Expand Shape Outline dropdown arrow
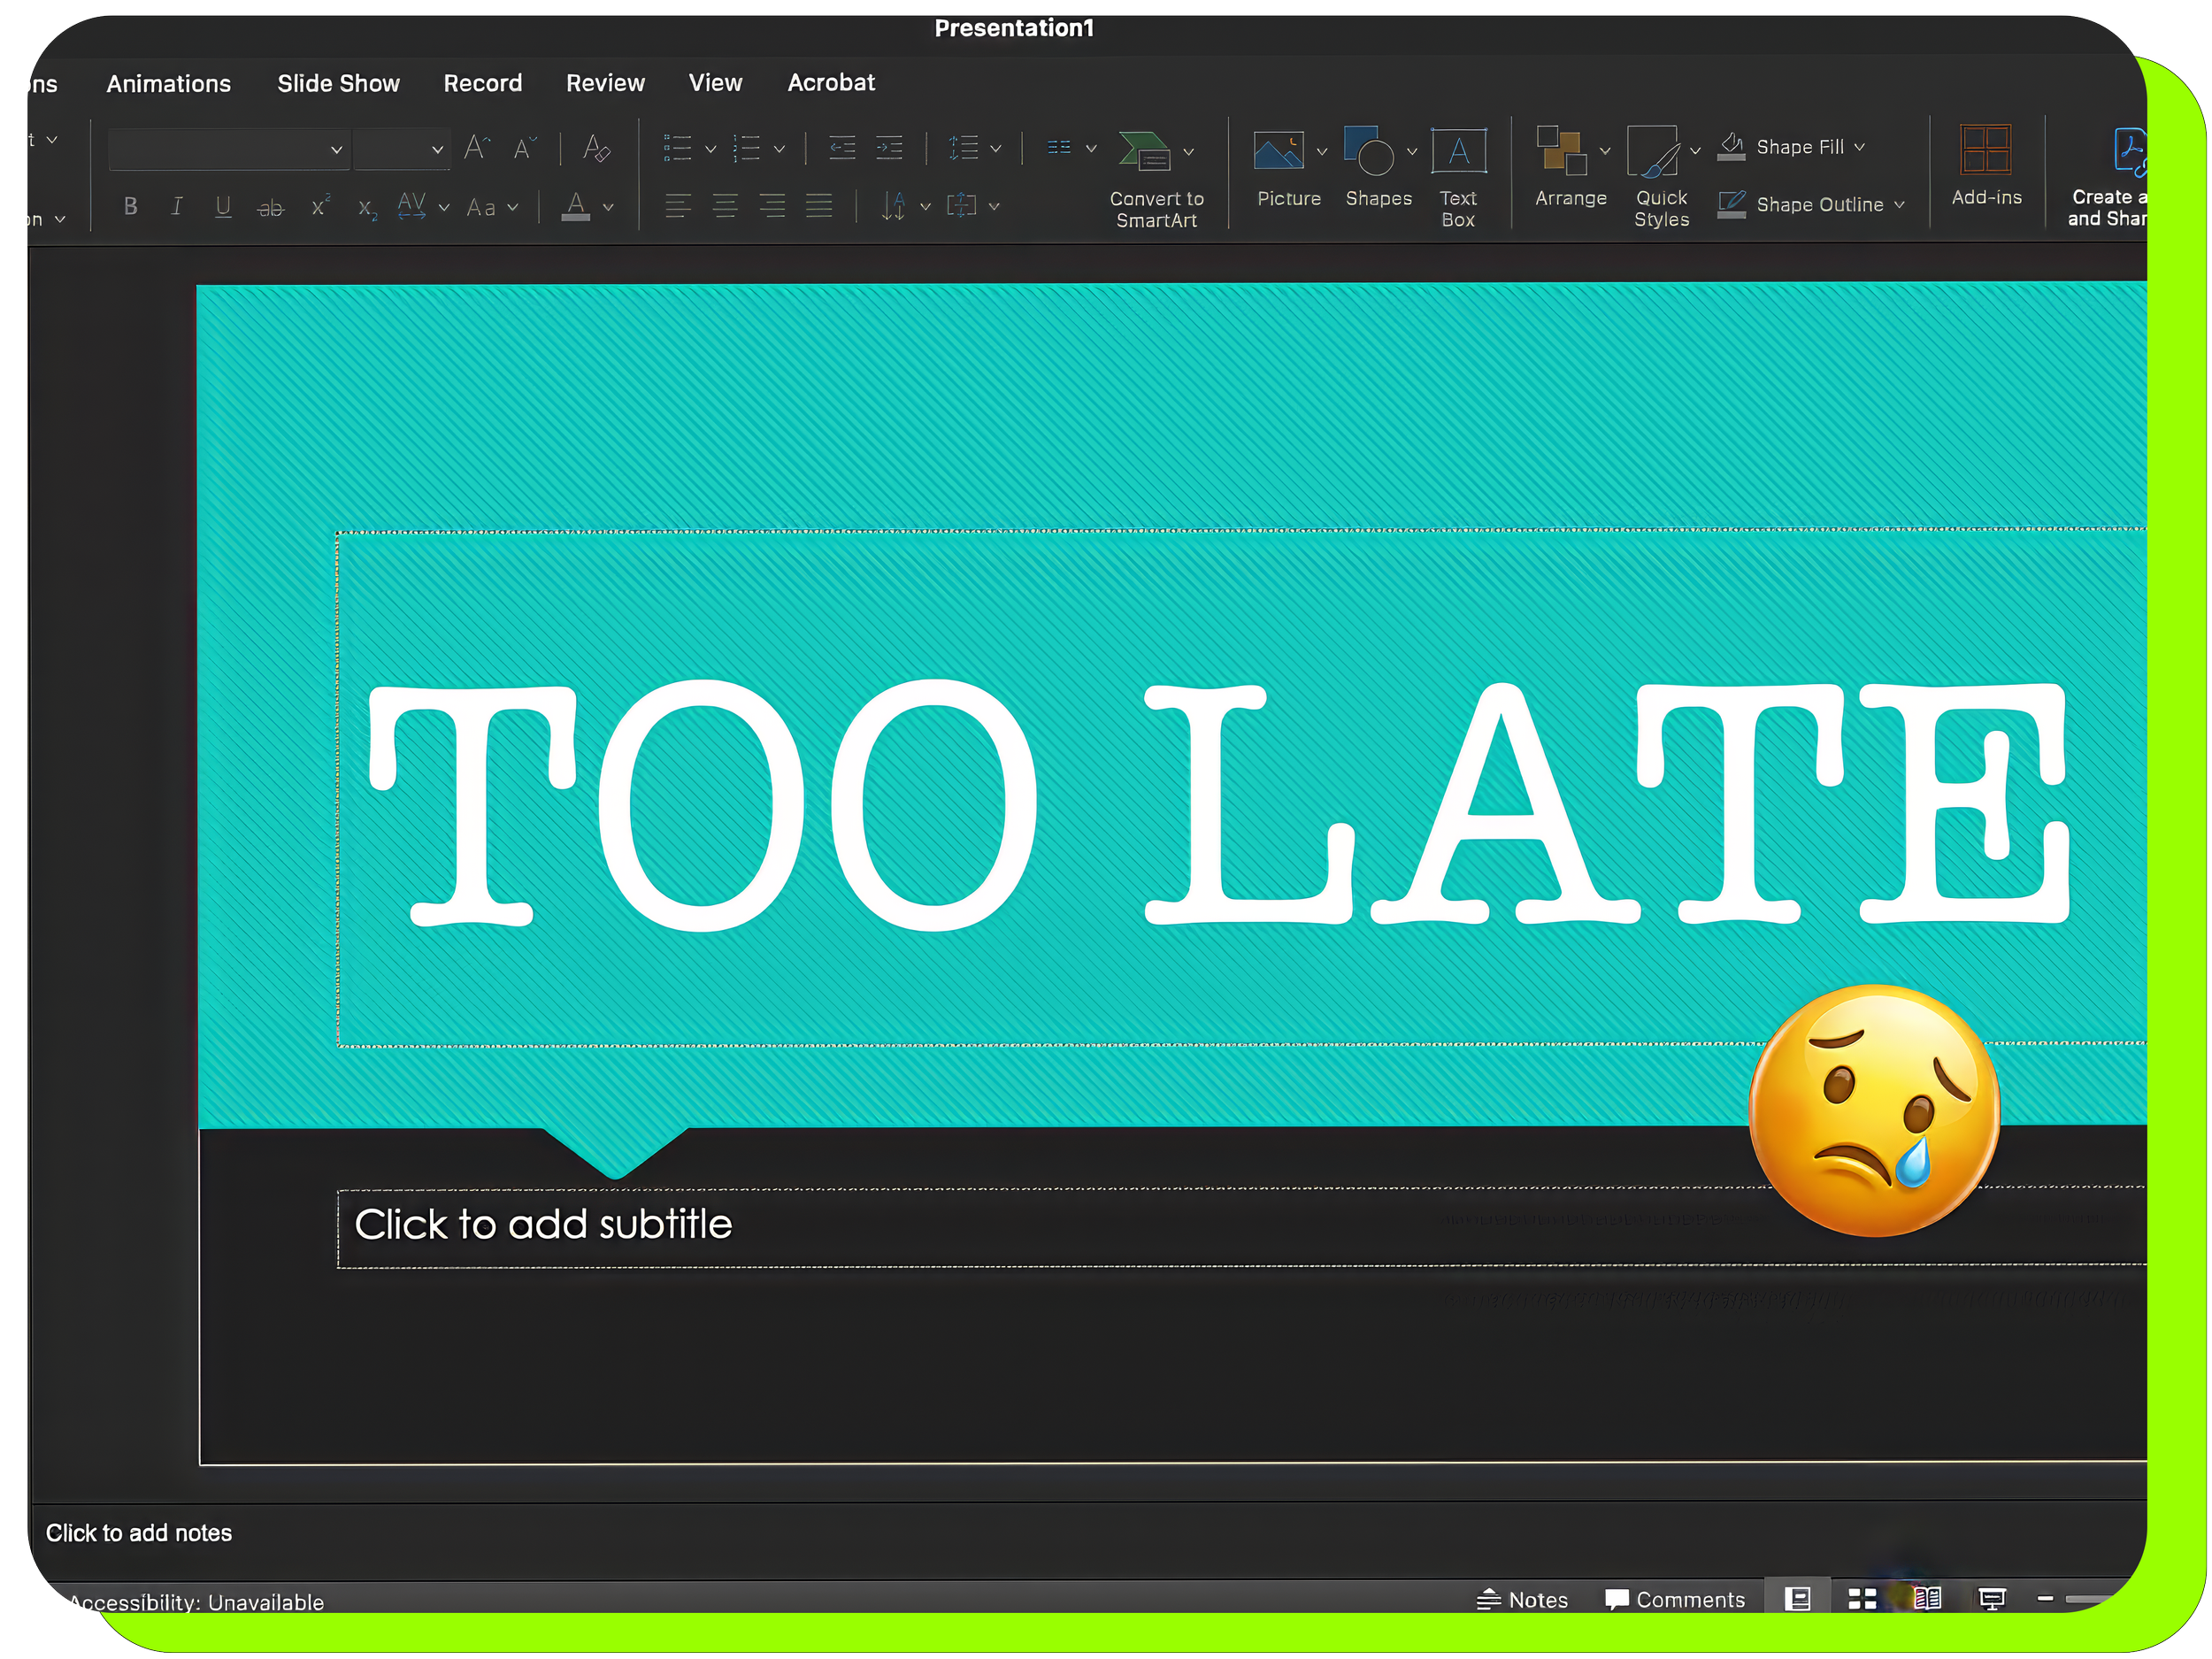 click(1899, 204)
